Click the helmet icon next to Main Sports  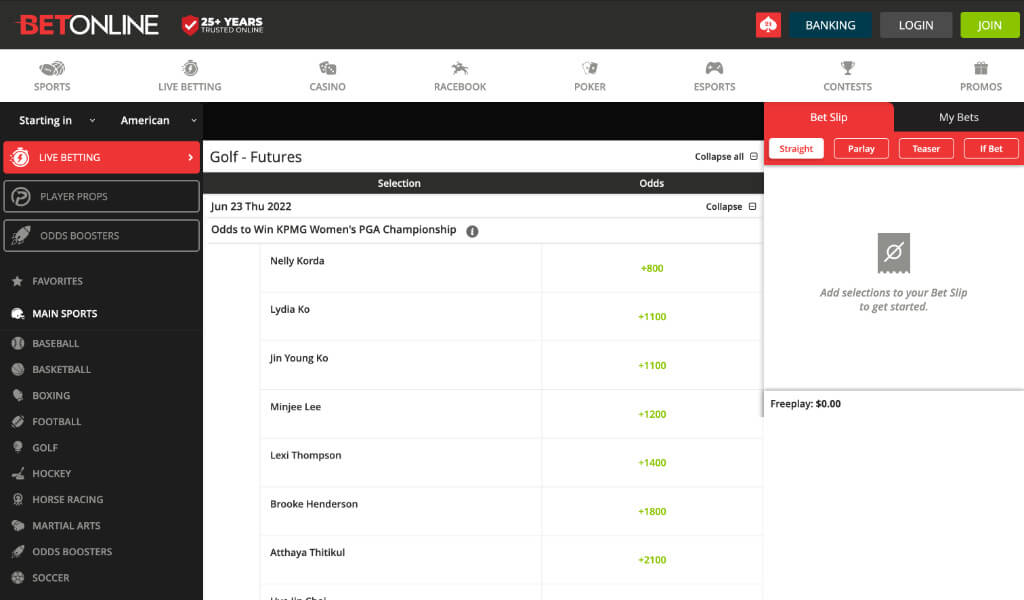(x=18, y=313)
